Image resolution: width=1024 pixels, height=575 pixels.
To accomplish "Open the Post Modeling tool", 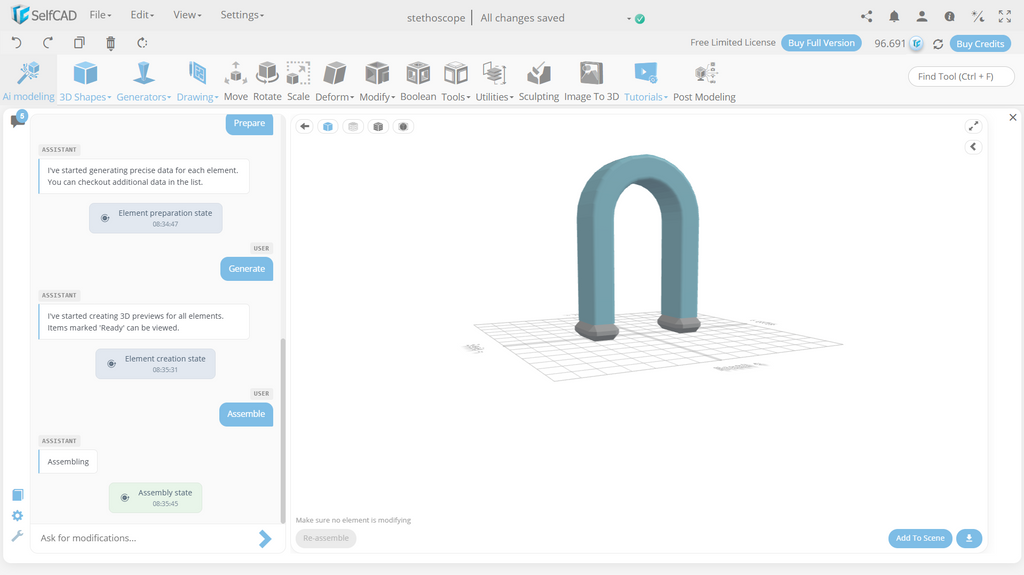I will pyautogui.click(x=704, y=81).
